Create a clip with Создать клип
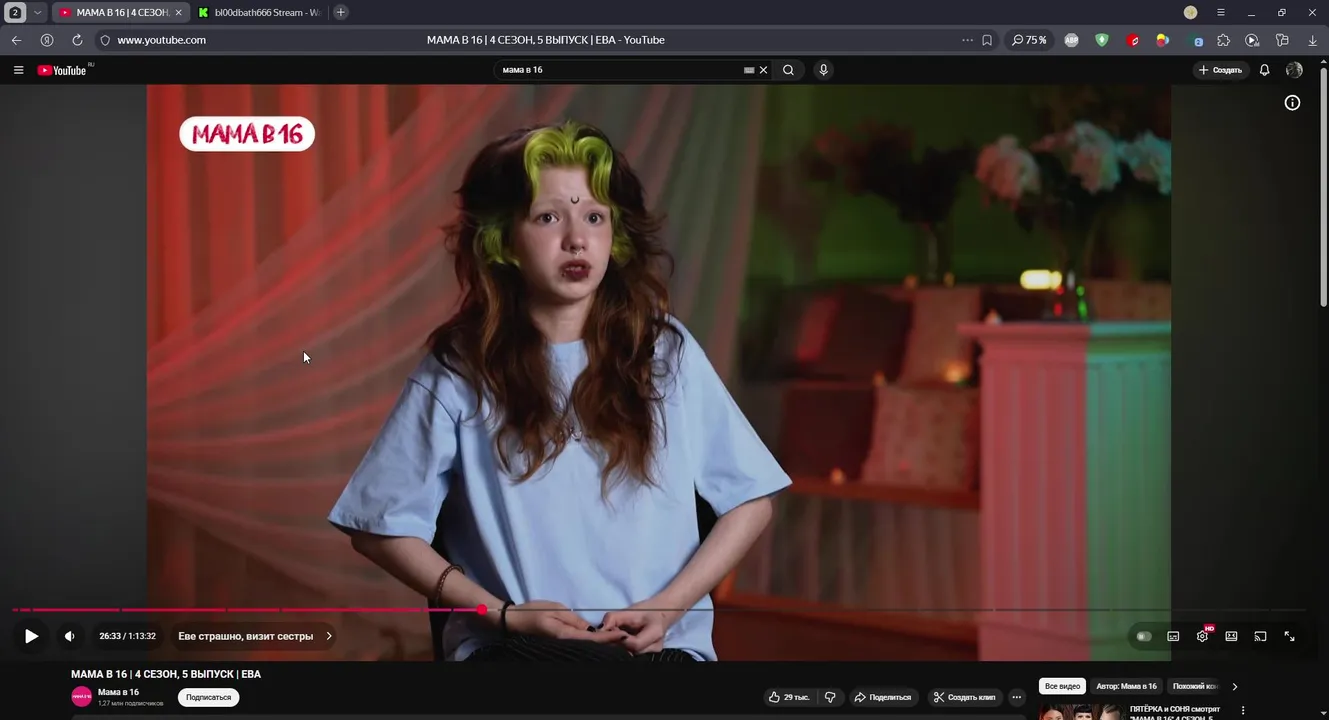 (964, 697)
